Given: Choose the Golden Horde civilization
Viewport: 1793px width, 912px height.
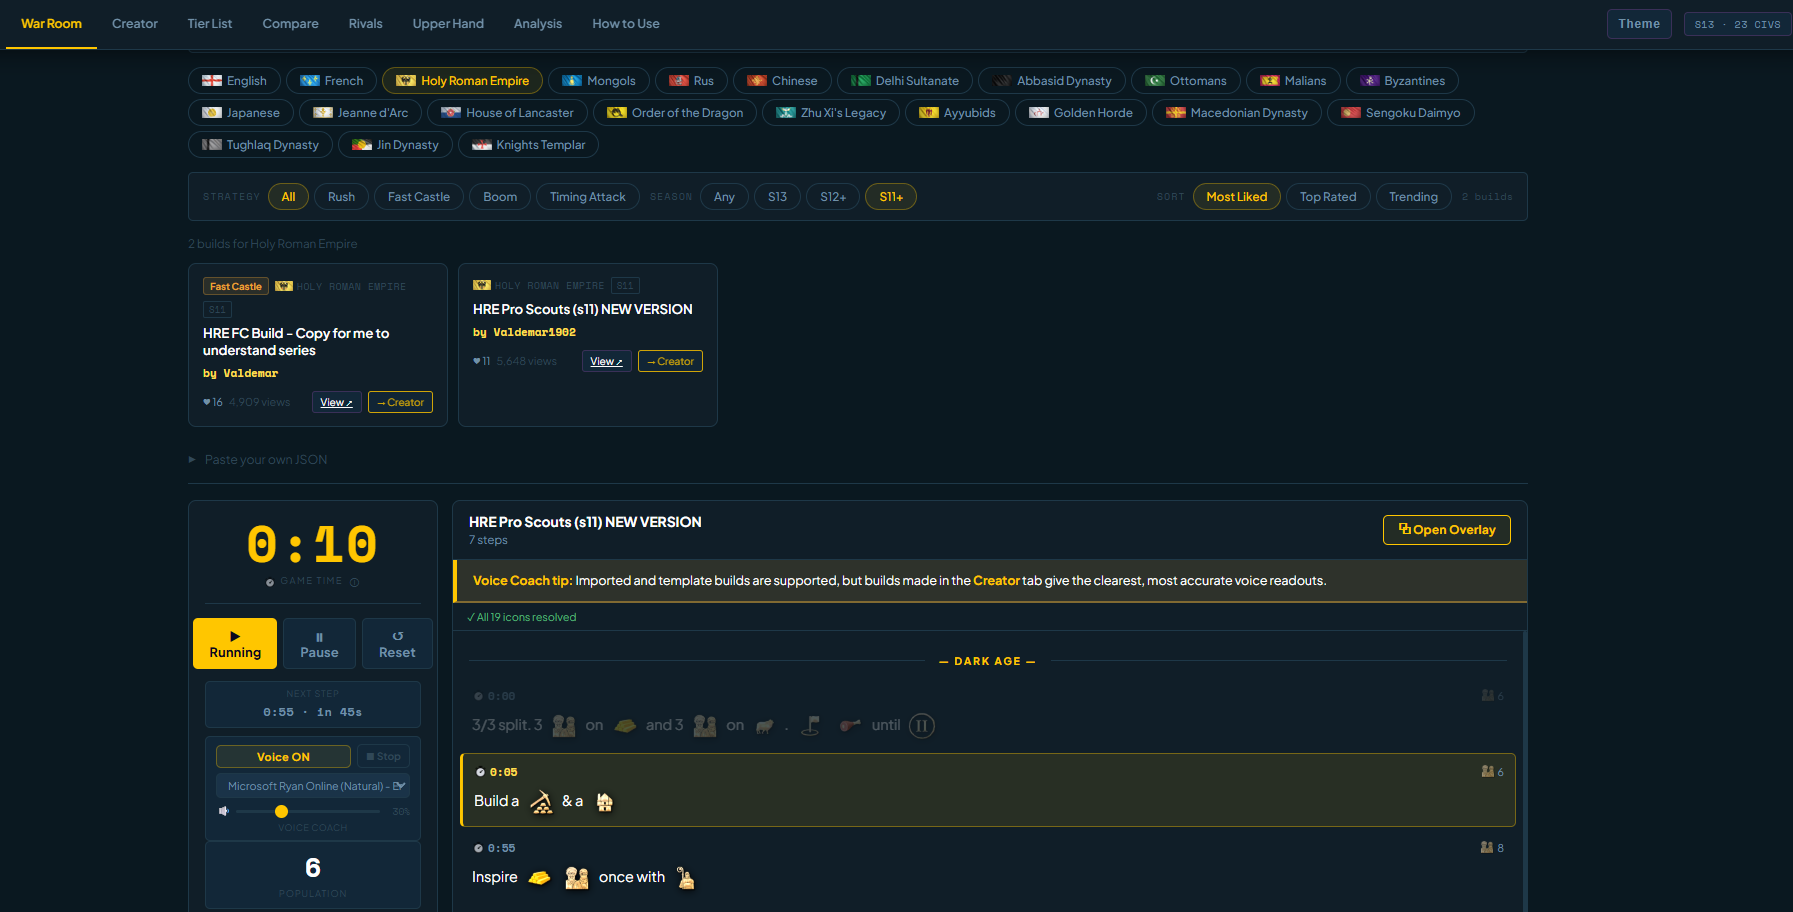Looking at the screenshot, I should pos(1080,113).
